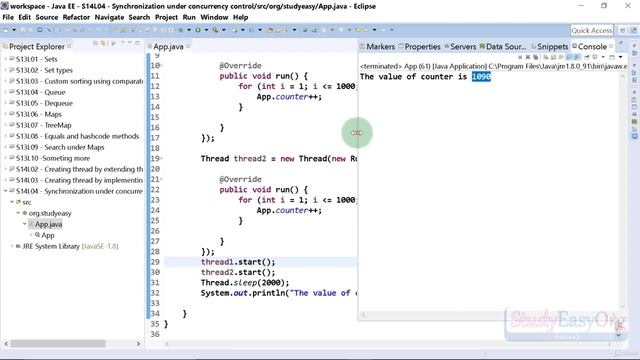Open the Source menu
640x360 pixels.
pos(47,17)
